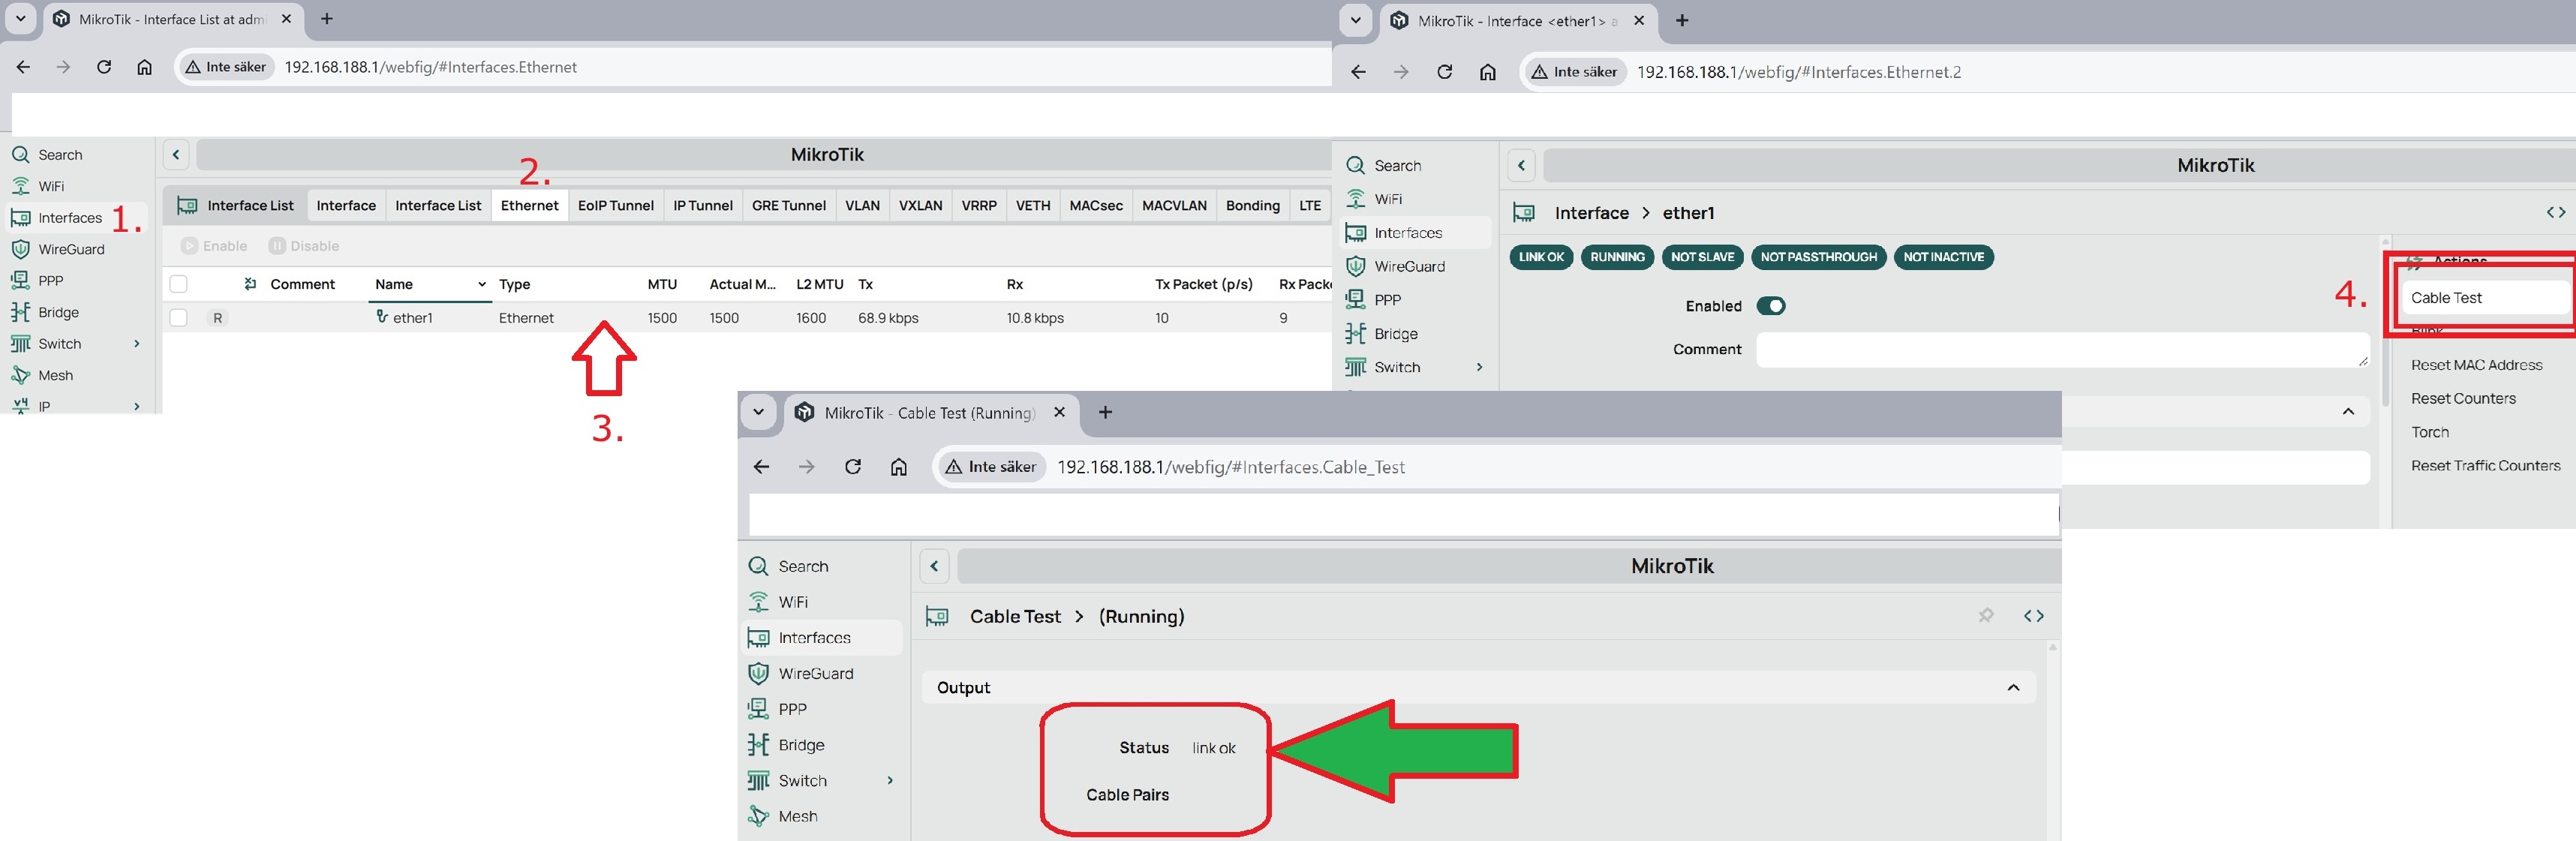
Task: Click the pin icon in the Cable Test header
Action: pyautogui.click(x=1986, y=616)
